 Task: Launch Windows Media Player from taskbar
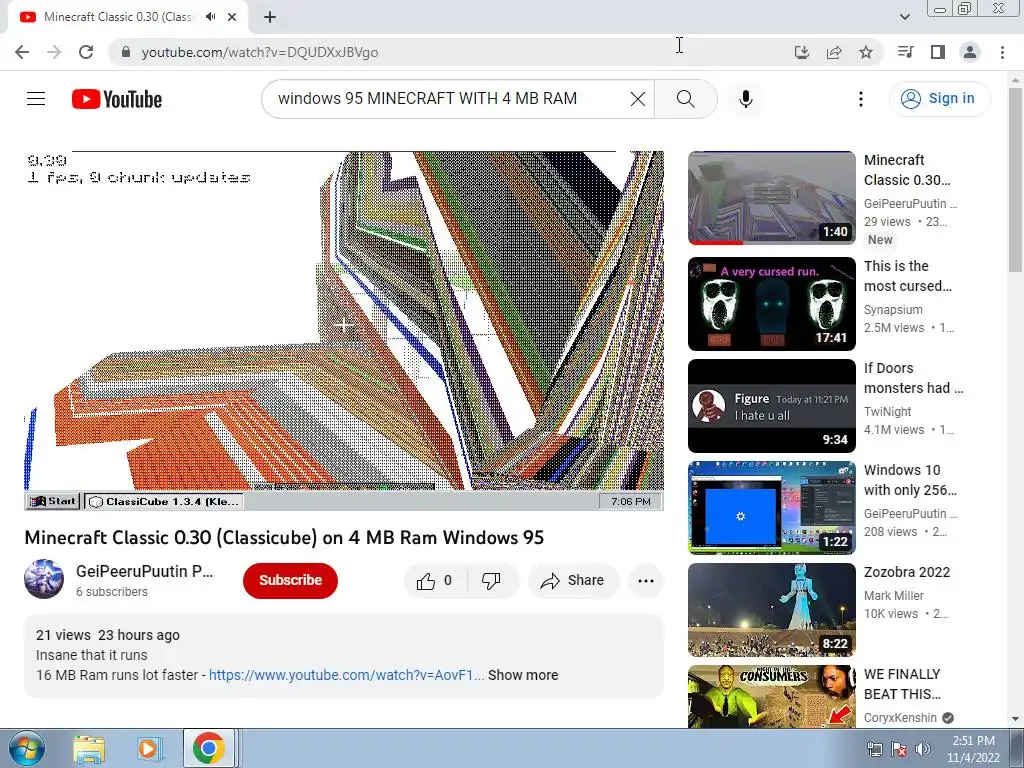(x=148, y=749)
